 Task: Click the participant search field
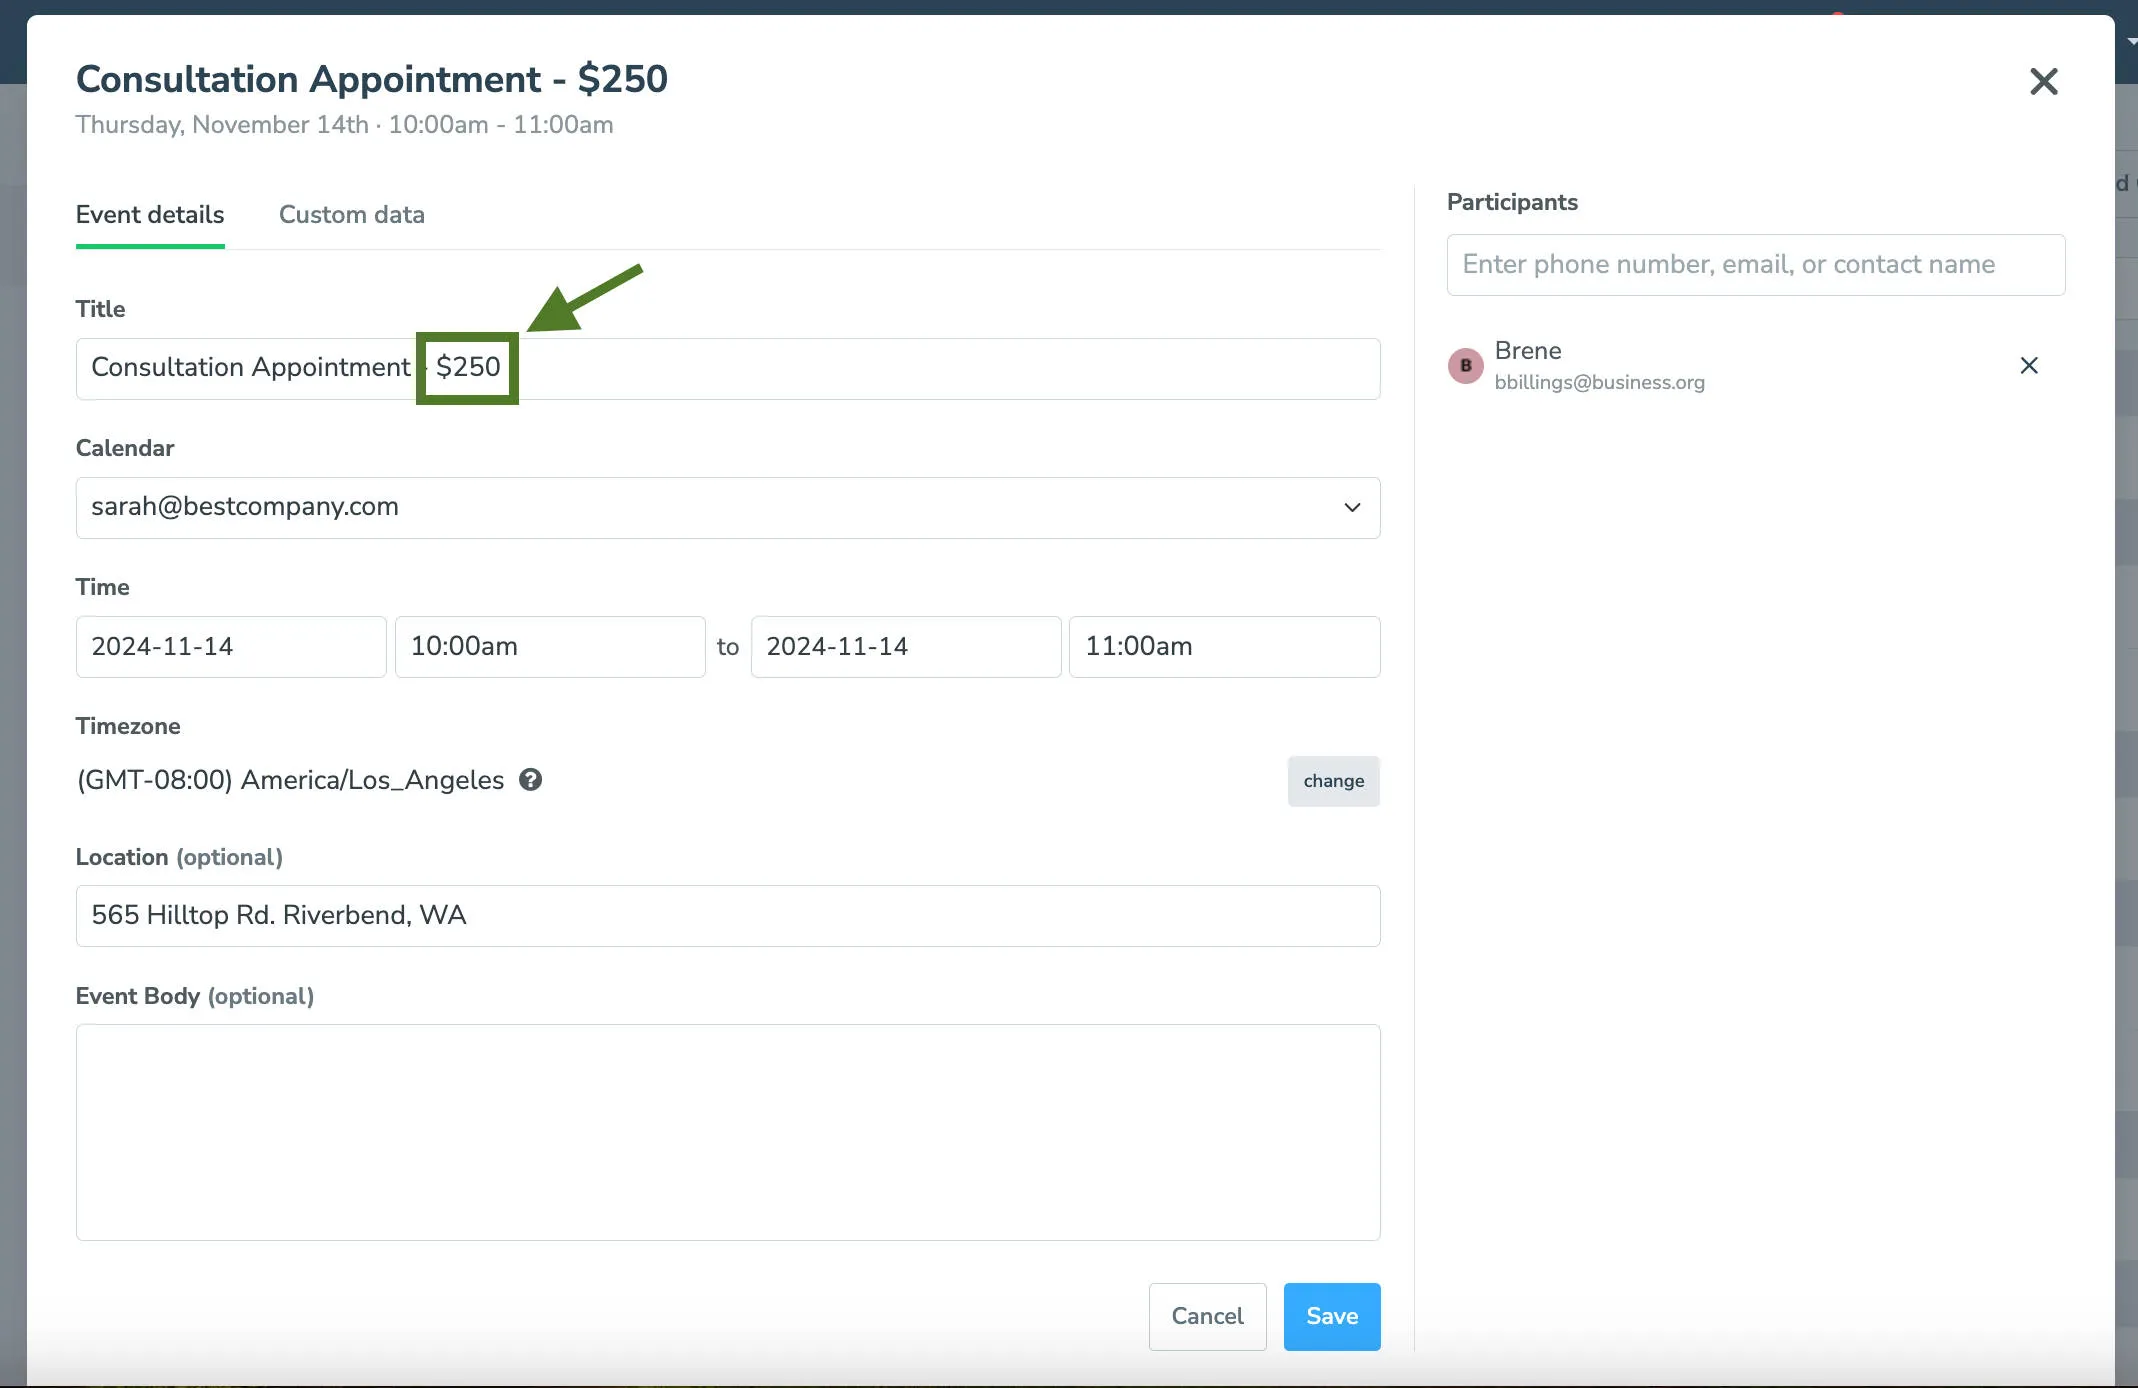pyautogui.click(x=1755, y=264)
